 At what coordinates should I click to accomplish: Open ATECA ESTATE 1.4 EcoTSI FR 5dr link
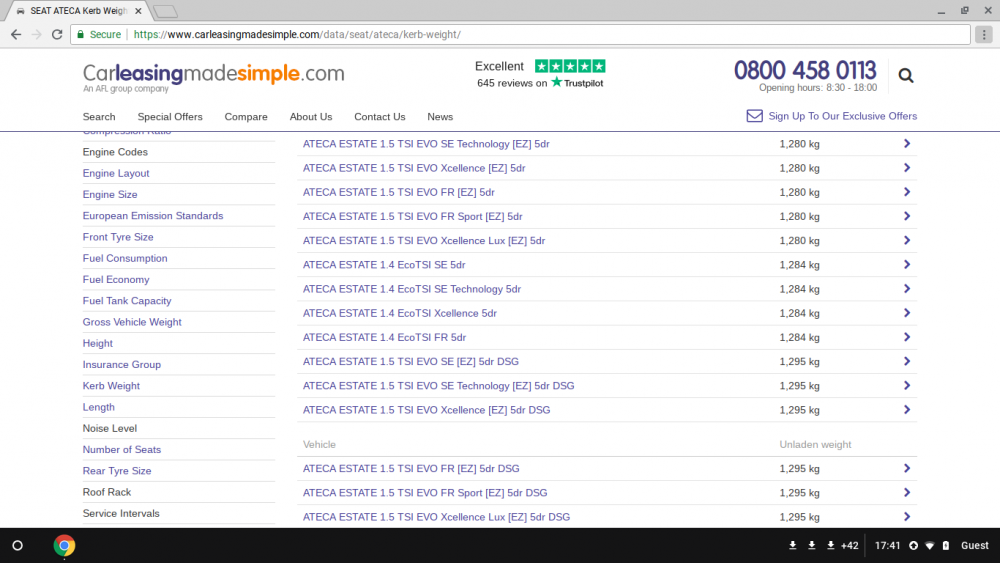click(x=385, y=337)
